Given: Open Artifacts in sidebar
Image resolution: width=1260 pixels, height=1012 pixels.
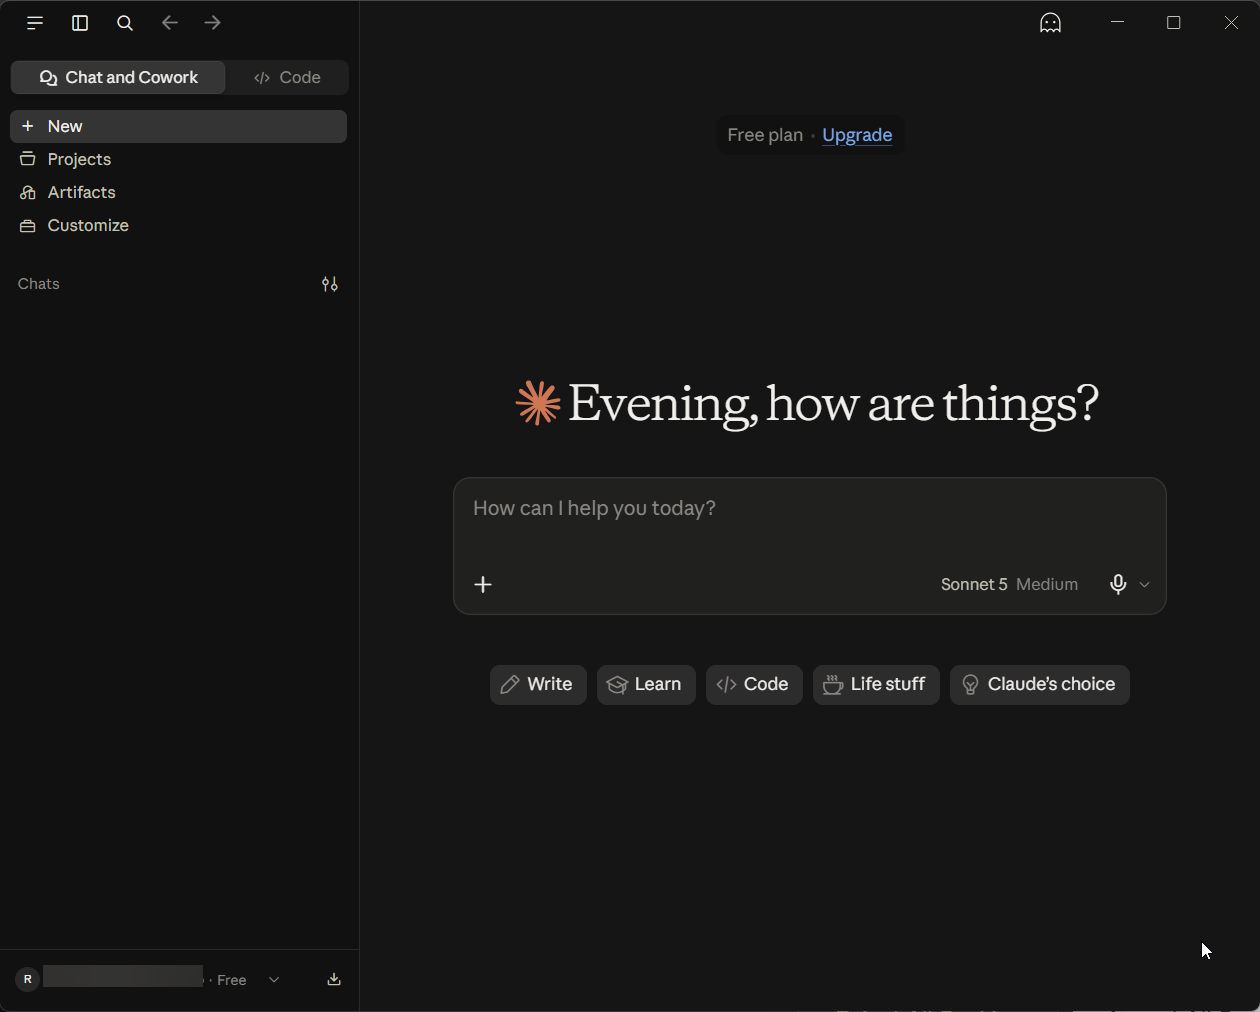Looking at the screenshot, I should coord(178,192).
